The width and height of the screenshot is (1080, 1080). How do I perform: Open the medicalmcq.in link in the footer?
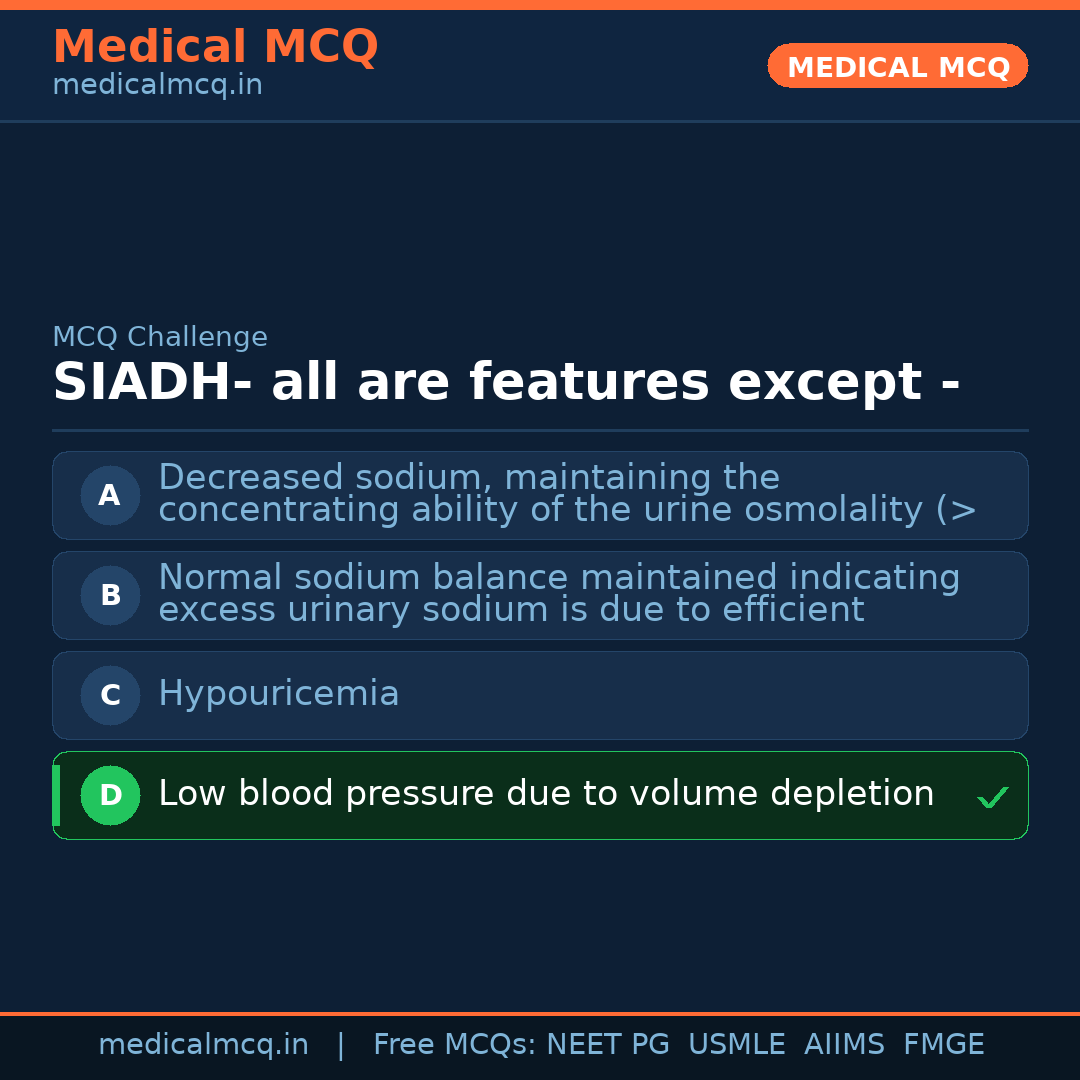tap(203, 1045)
